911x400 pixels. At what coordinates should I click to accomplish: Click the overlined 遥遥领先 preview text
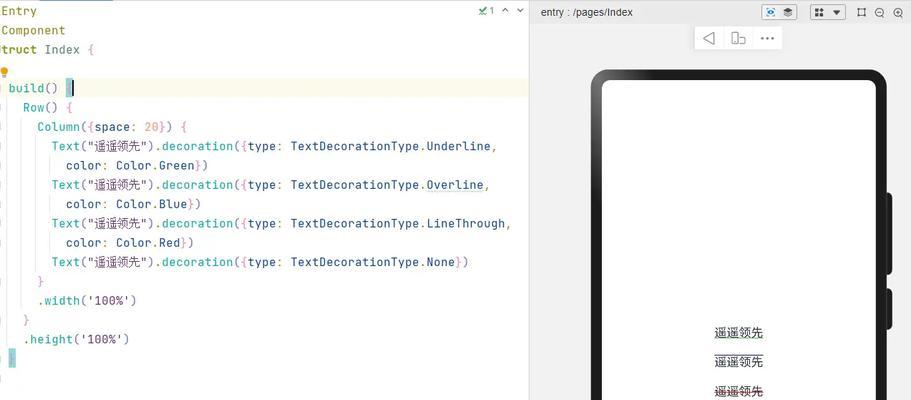[x=738, y=362]
